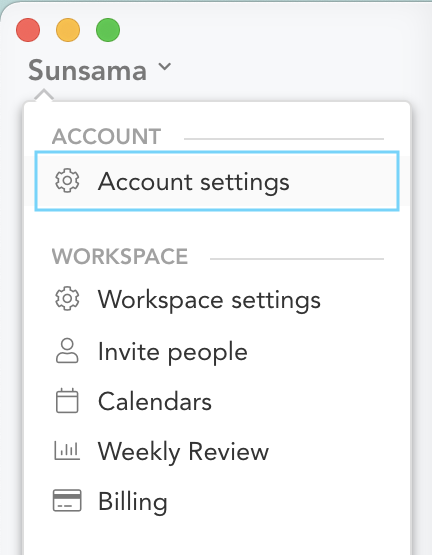The height and width of the screenshot is (555, 432).
Task: Click the Workspace settings gear icon
Action: (67, 299)
